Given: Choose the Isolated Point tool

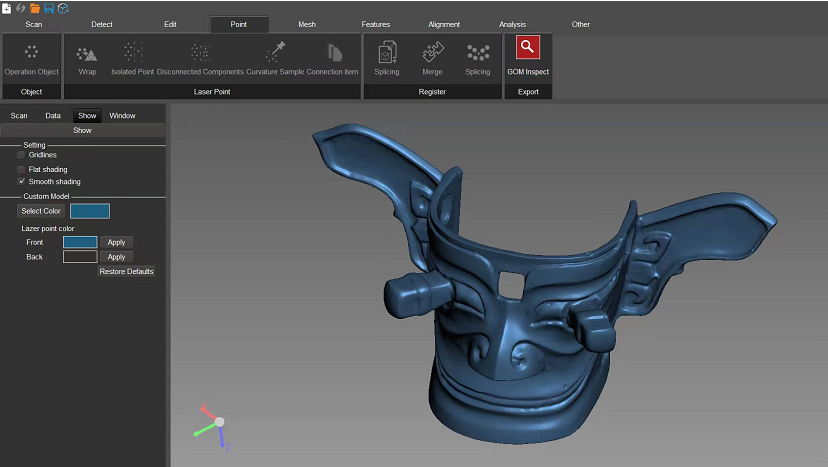Looking at the screenshot, I should pos(133,59).
